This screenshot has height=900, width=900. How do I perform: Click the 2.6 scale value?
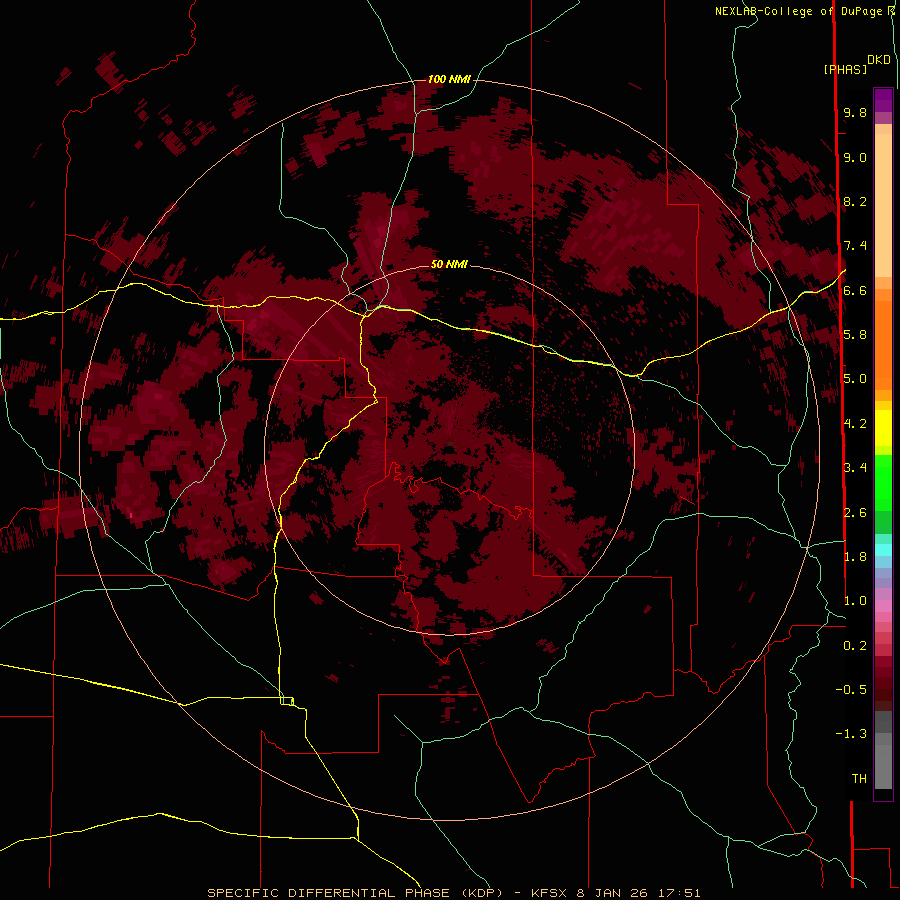click(855, 512)
